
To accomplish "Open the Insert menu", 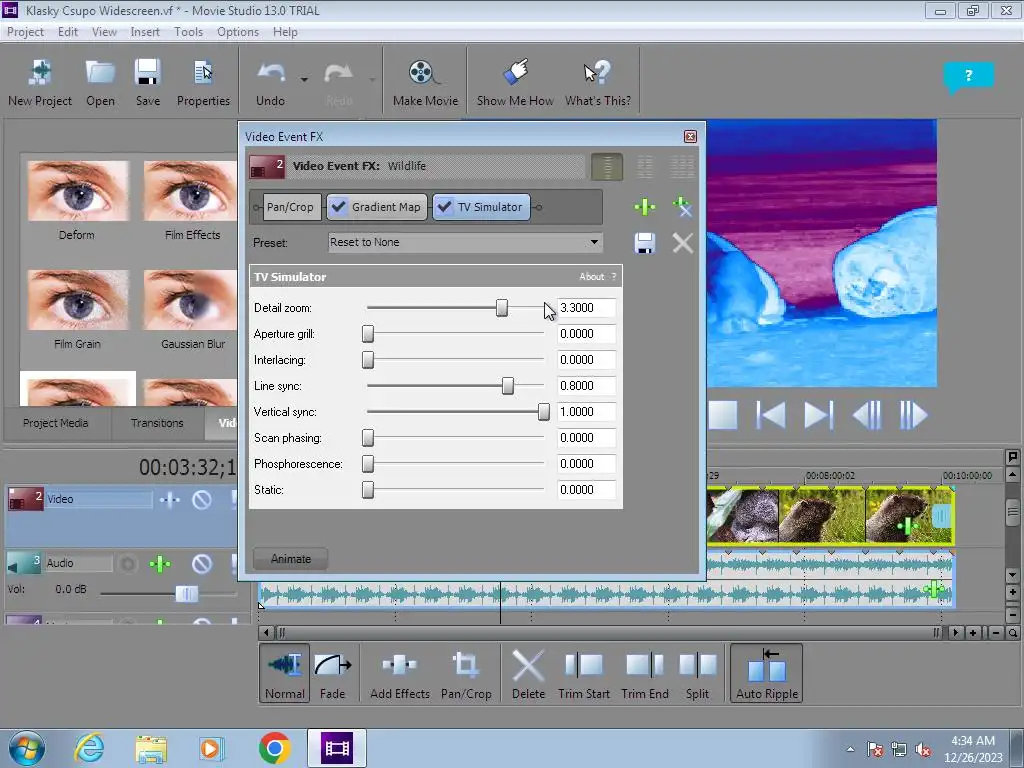I will tap(145, 31).
